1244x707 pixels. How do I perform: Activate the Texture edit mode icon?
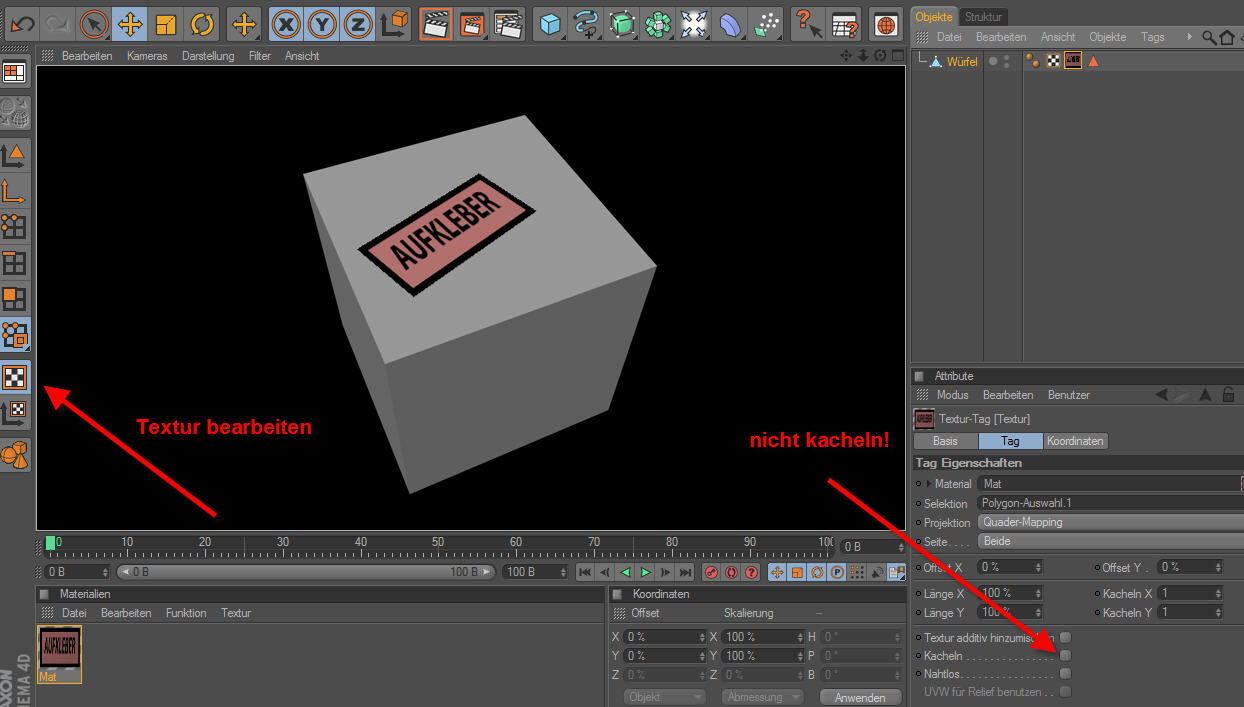(15, 377)
